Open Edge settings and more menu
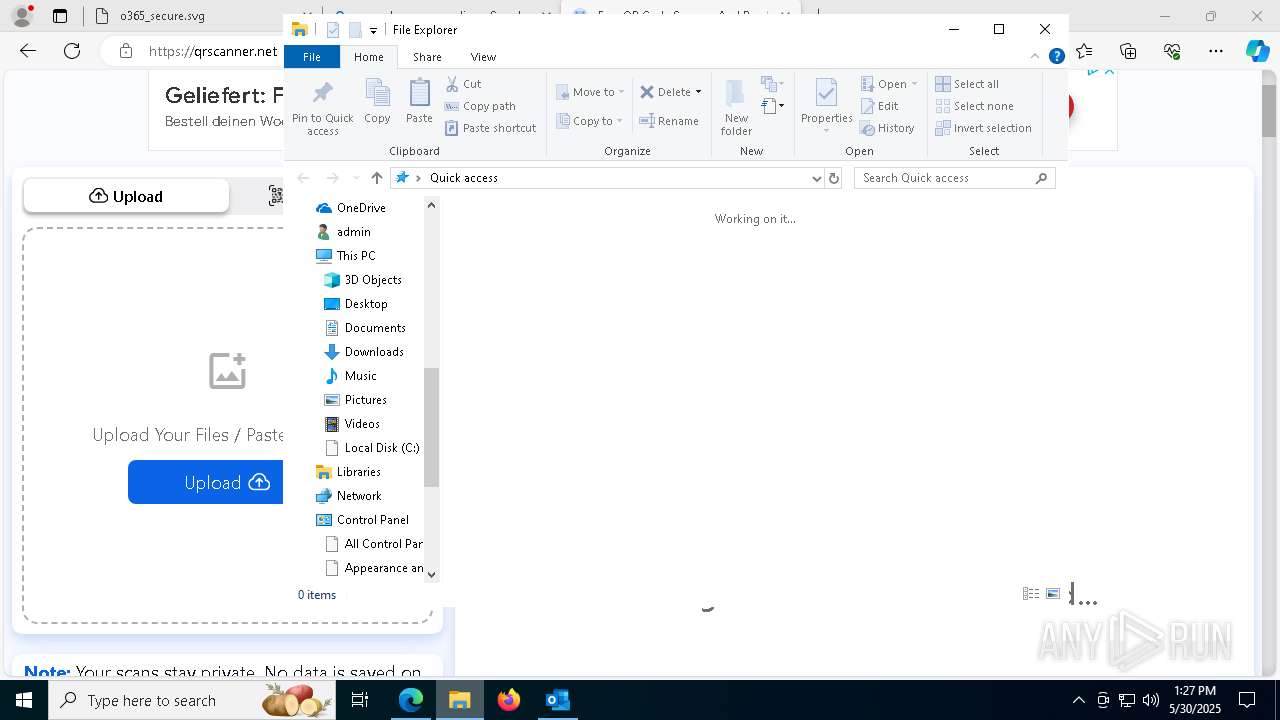Screen dimensions: 1280x720 [x=1216, y=51]
